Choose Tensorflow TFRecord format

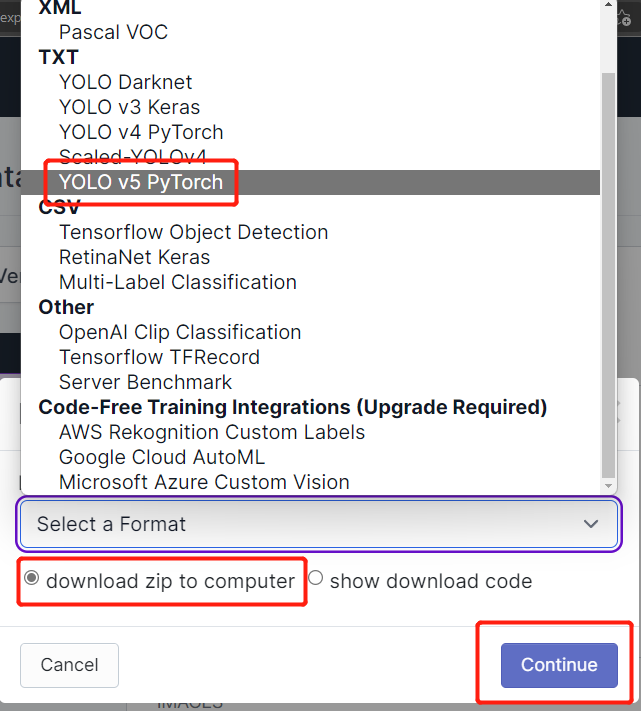[x=159, y=357]
